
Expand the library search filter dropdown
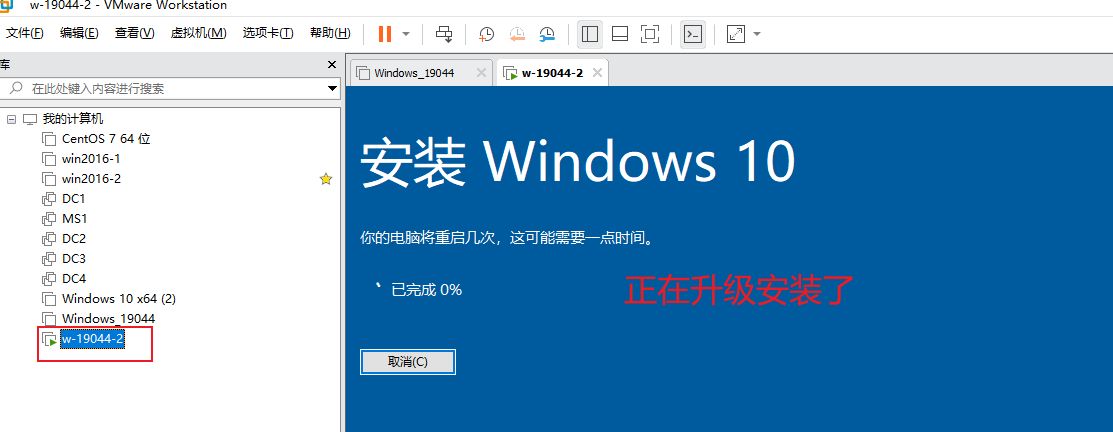coord(332,88)
